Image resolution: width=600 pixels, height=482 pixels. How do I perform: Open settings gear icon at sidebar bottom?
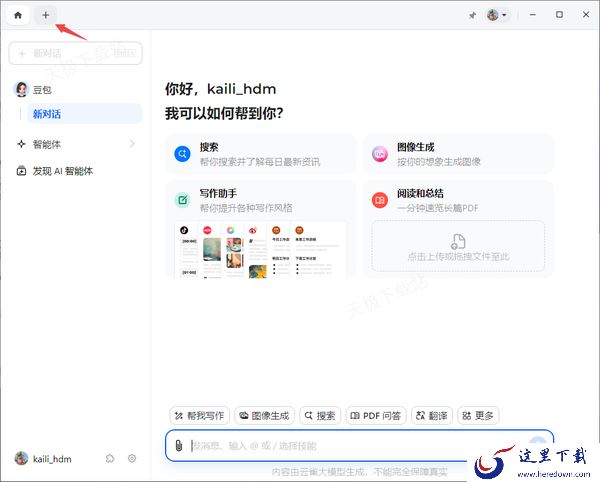coord(131,458)
